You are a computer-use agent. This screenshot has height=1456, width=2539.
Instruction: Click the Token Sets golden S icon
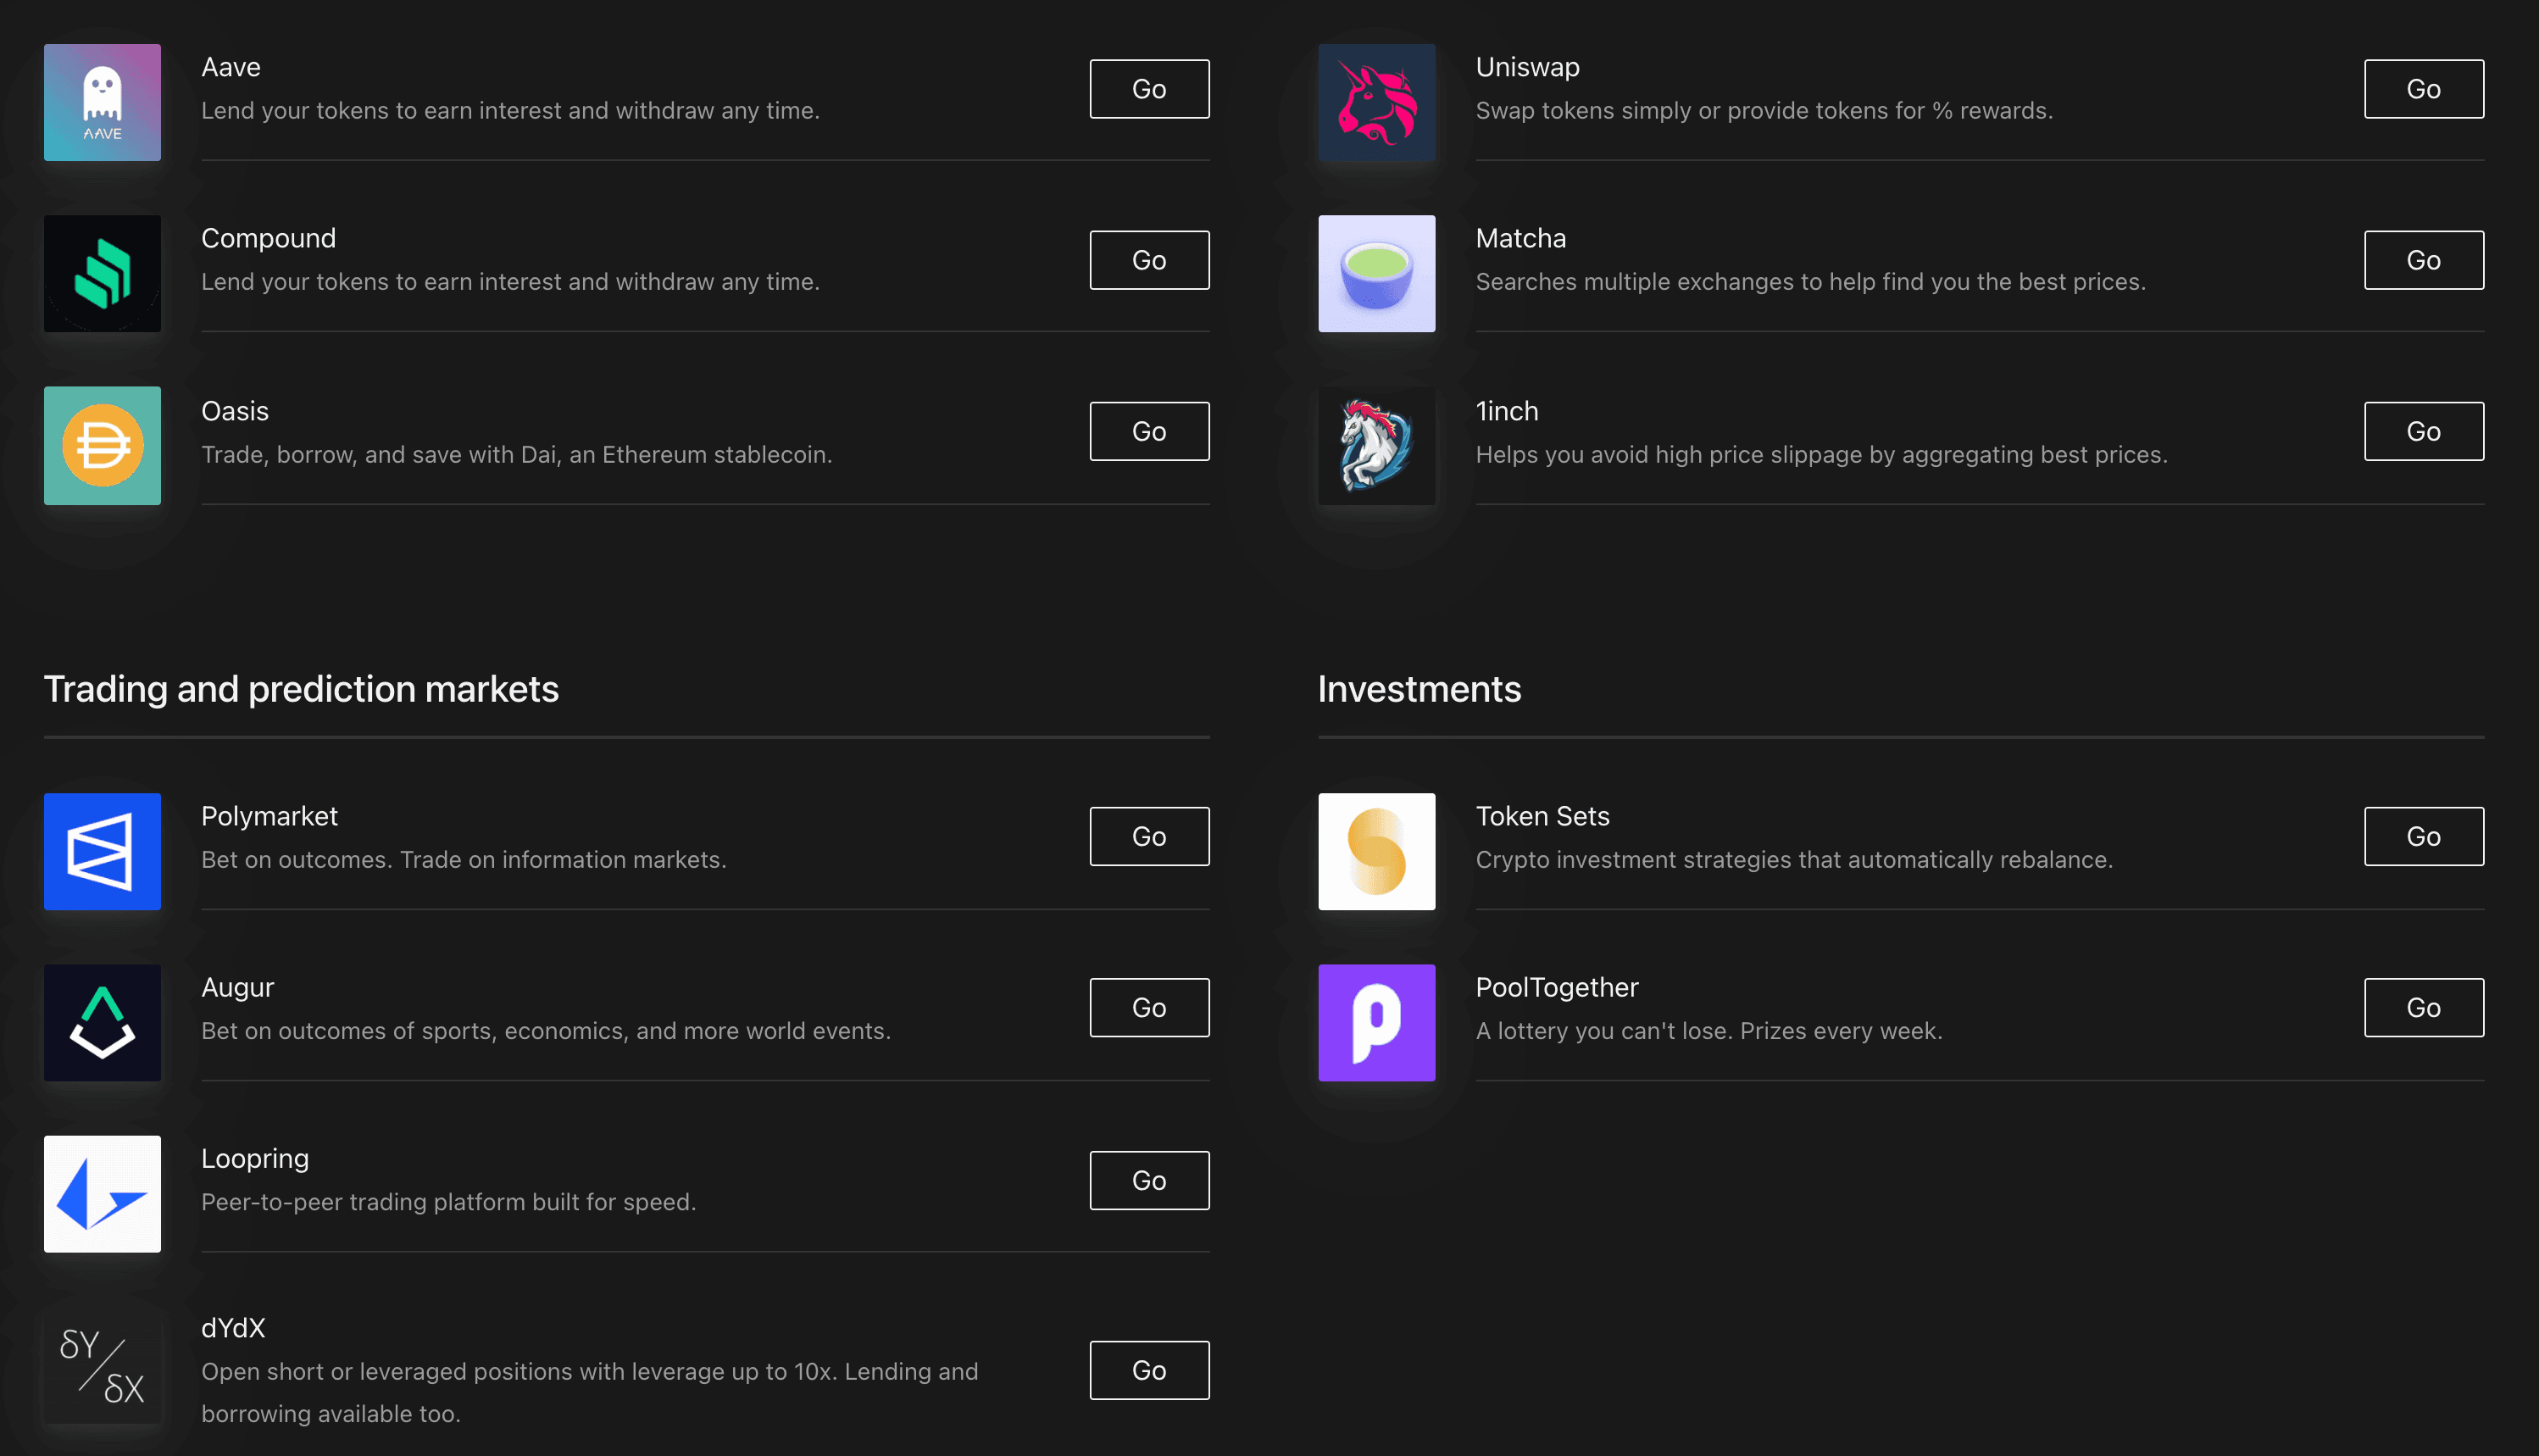[1376, 851]
